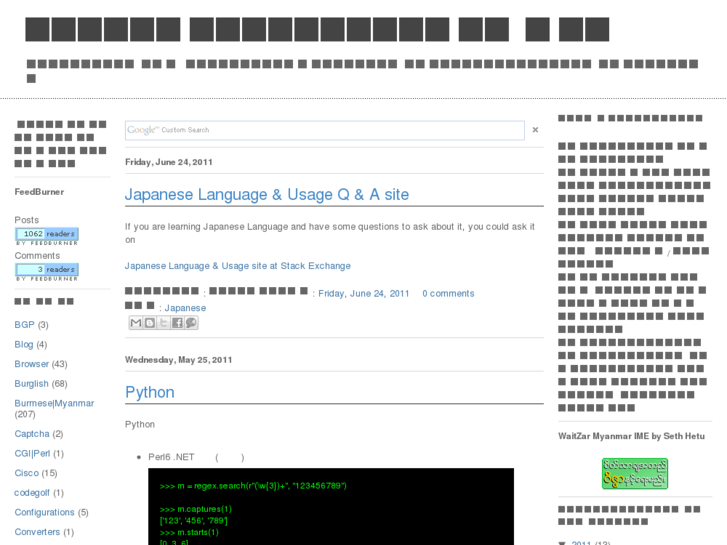Share the post to Twitter
The height and width of the screenshot is (545, 727).
164,323
